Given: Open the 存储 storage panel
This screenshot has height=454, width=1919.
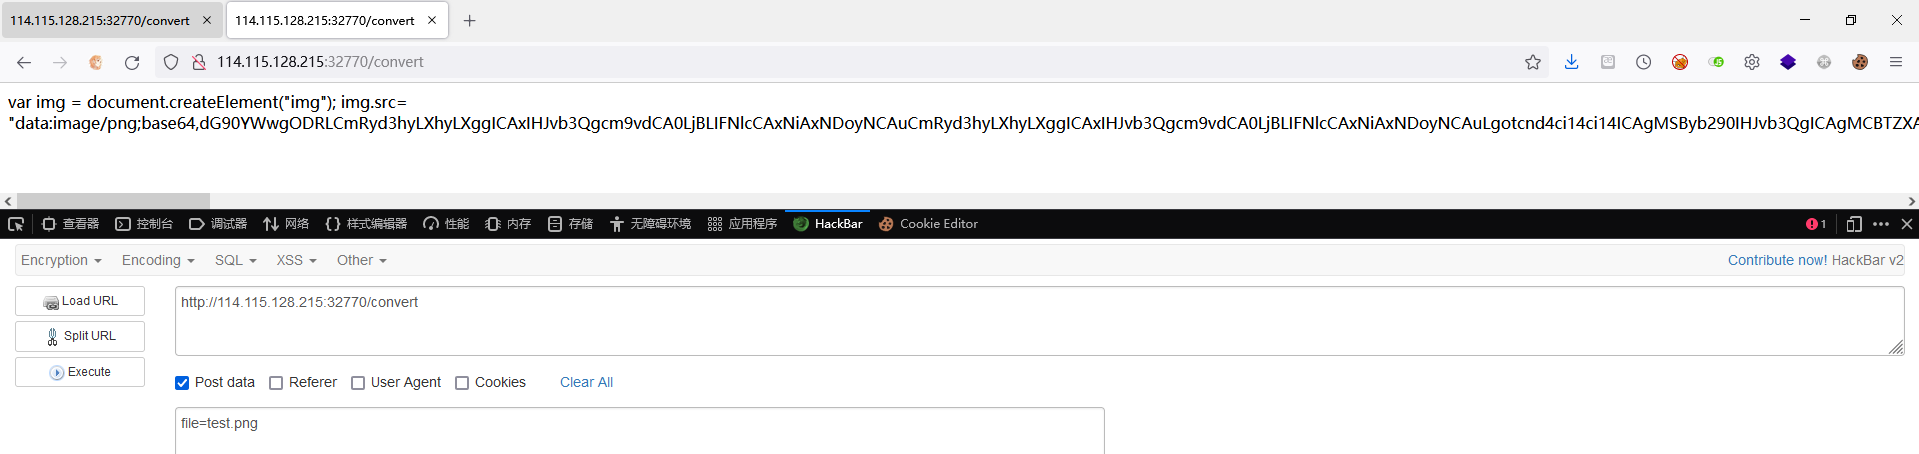Looking at the screenshot, I should click(x=570, y=224).
